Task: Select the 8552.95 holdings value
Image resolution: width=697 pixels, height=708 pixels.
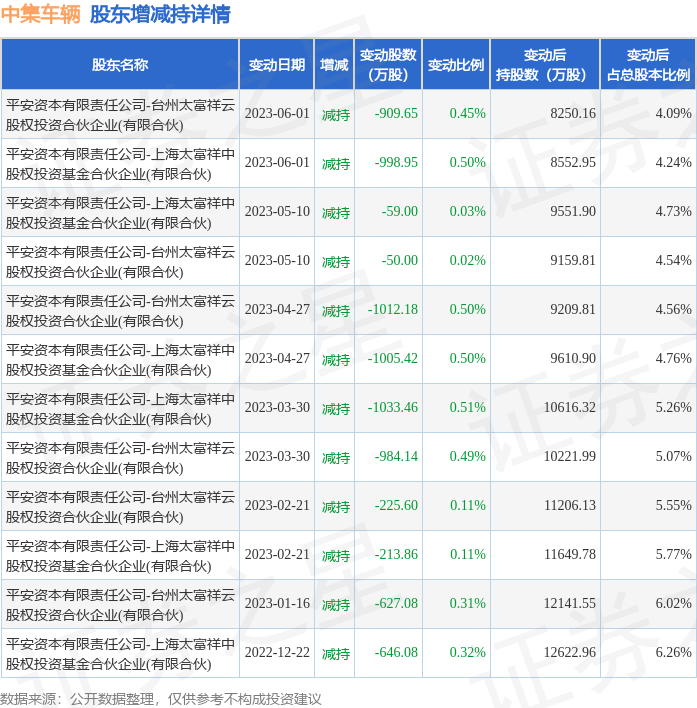Action: tap(573, 162)
